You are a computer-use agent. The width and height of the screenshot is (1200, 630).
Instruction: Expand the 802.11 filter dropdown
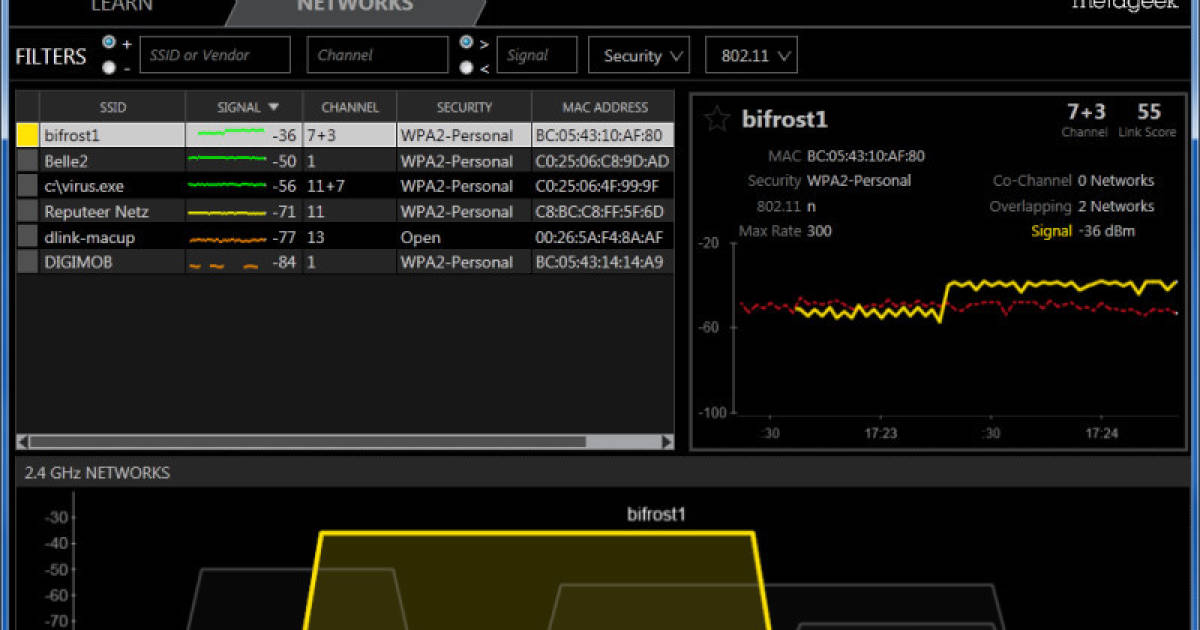click(751, 56)
